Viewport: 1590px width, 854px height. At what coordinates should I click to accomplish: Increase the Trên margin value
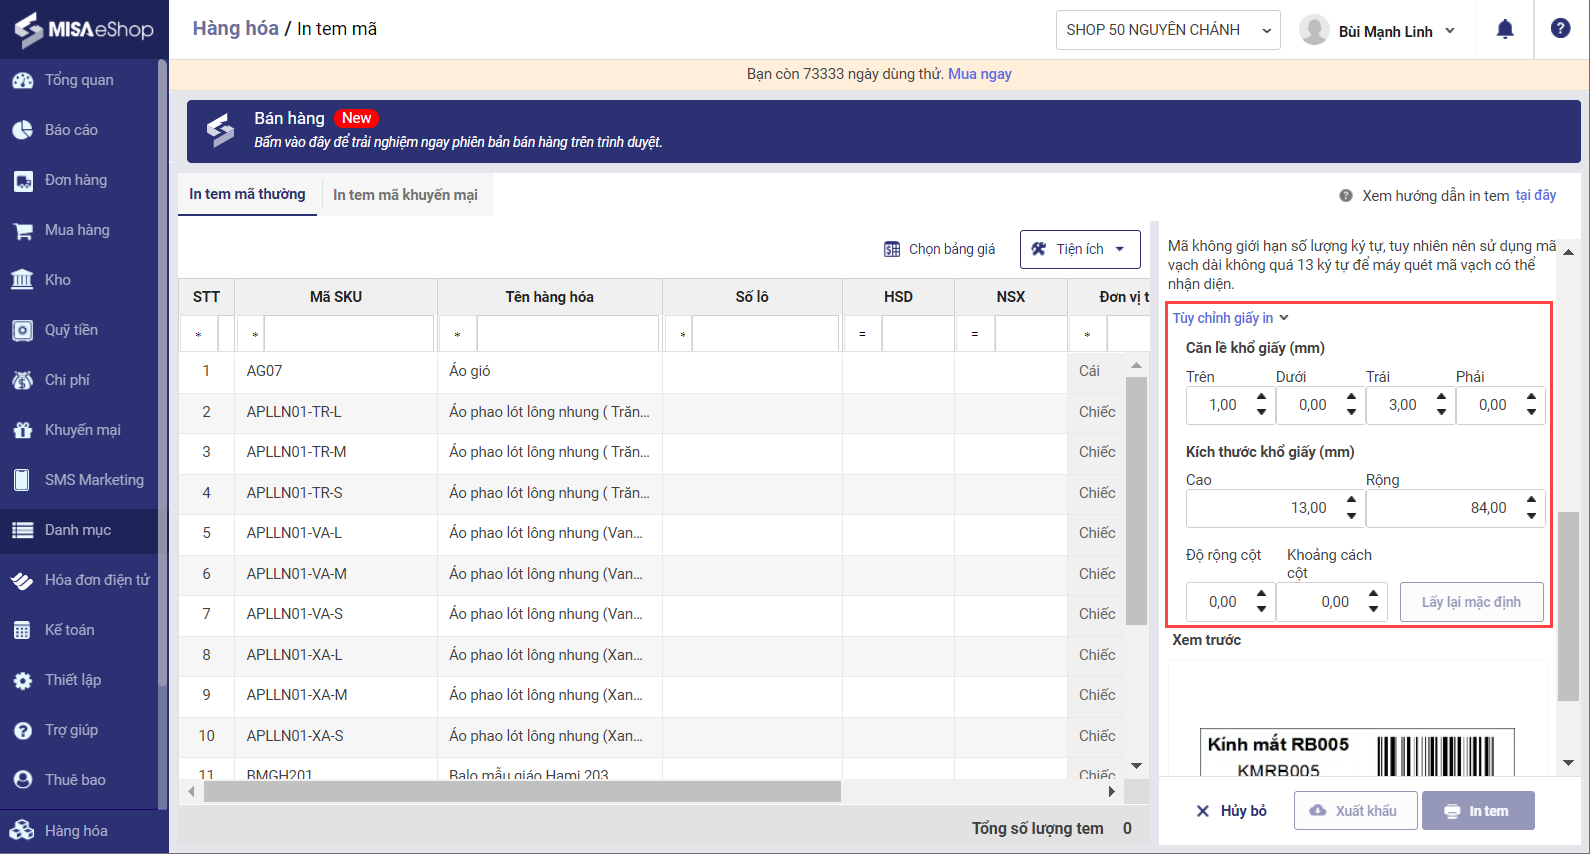pos(1262,398)
